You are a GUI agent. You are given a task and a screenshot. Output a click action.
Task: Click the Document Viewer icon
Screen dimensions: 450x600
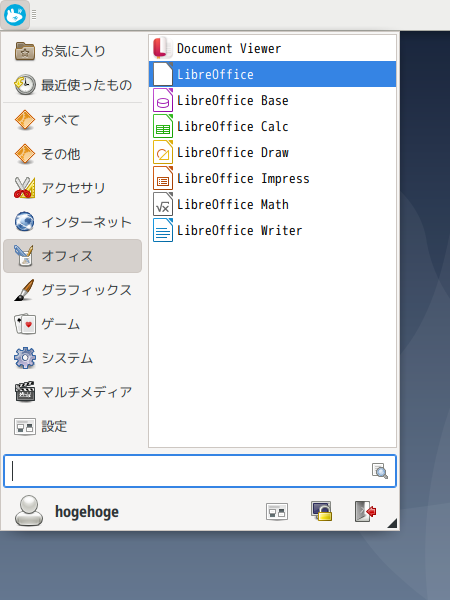click(x=163, y=48)
